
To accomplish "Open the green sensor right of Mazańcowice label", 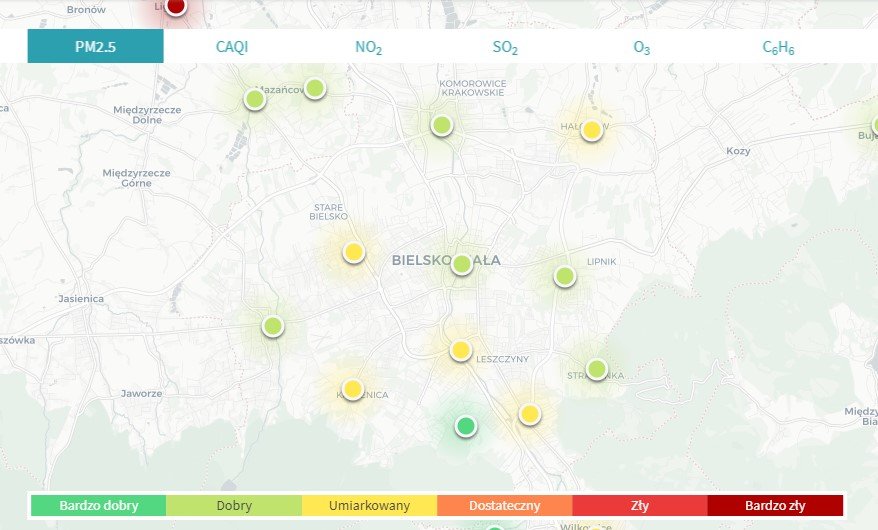I will pos(315,88).
